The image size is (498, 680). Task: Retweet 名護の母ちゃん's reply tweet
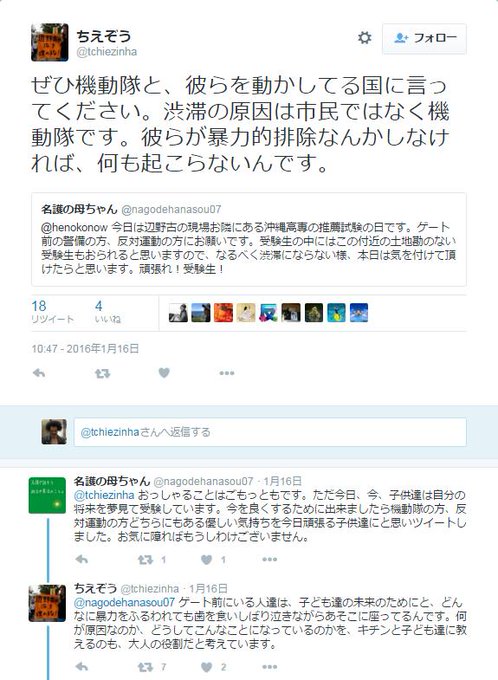pyautogui.click(x=145, y=560)
